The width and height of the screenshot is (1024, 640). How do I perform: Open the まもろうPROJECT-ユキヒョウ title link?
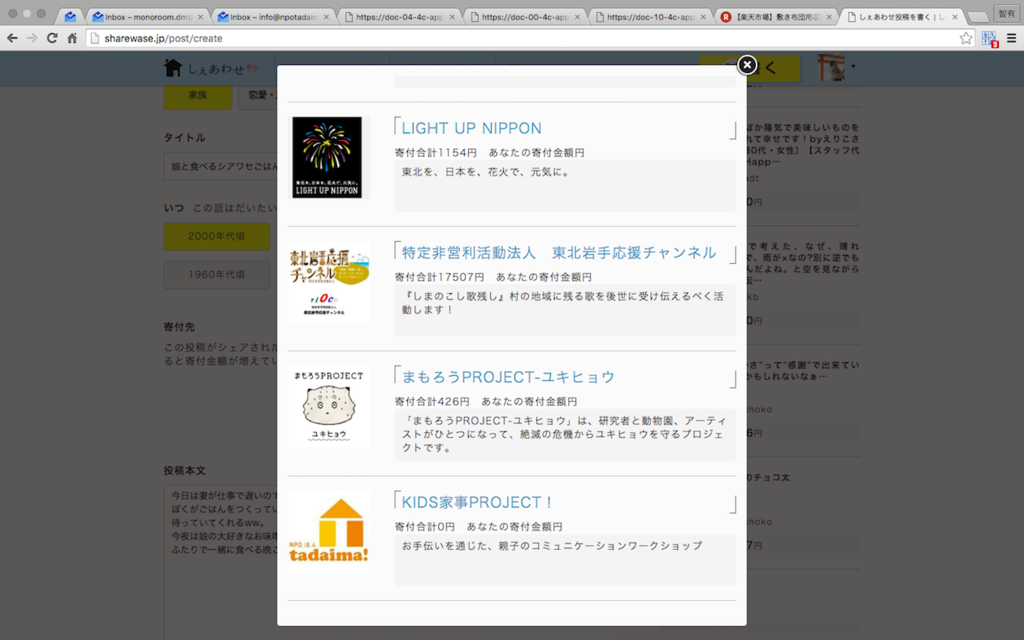507,377
